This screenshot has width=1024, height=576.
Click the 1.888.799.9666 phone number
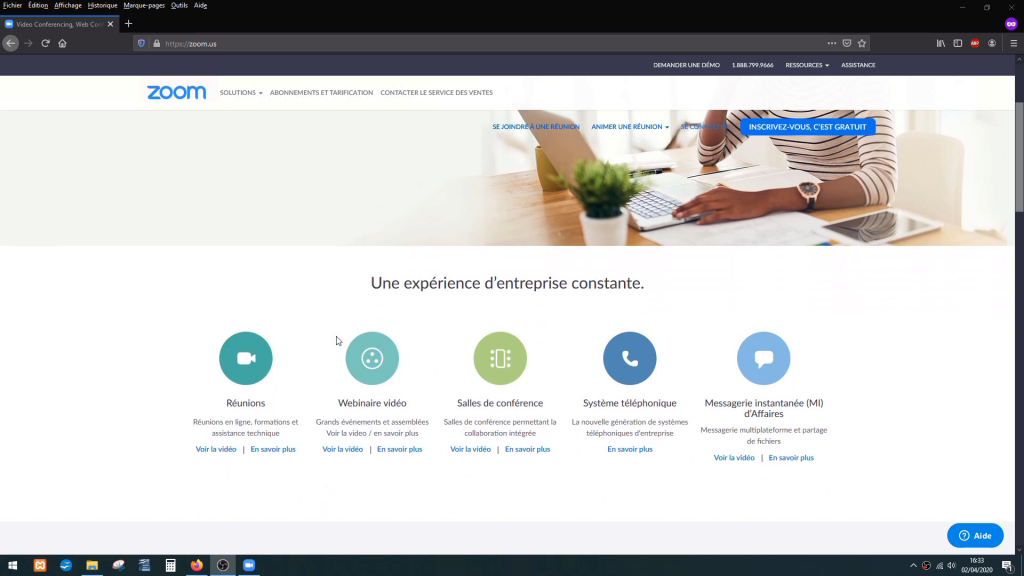[752, 65]
